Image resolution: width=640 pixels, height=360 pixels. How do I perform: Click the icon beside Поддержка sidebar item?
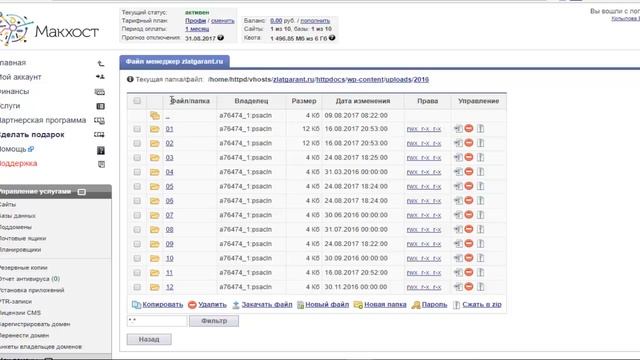click(101, 164)
